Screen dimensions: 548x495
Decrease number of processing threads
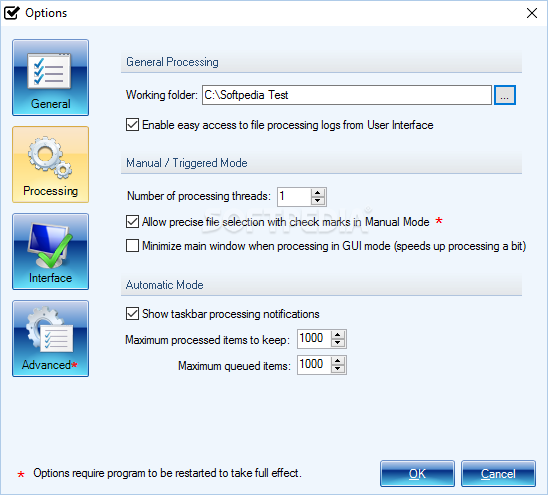coord(317,201)
